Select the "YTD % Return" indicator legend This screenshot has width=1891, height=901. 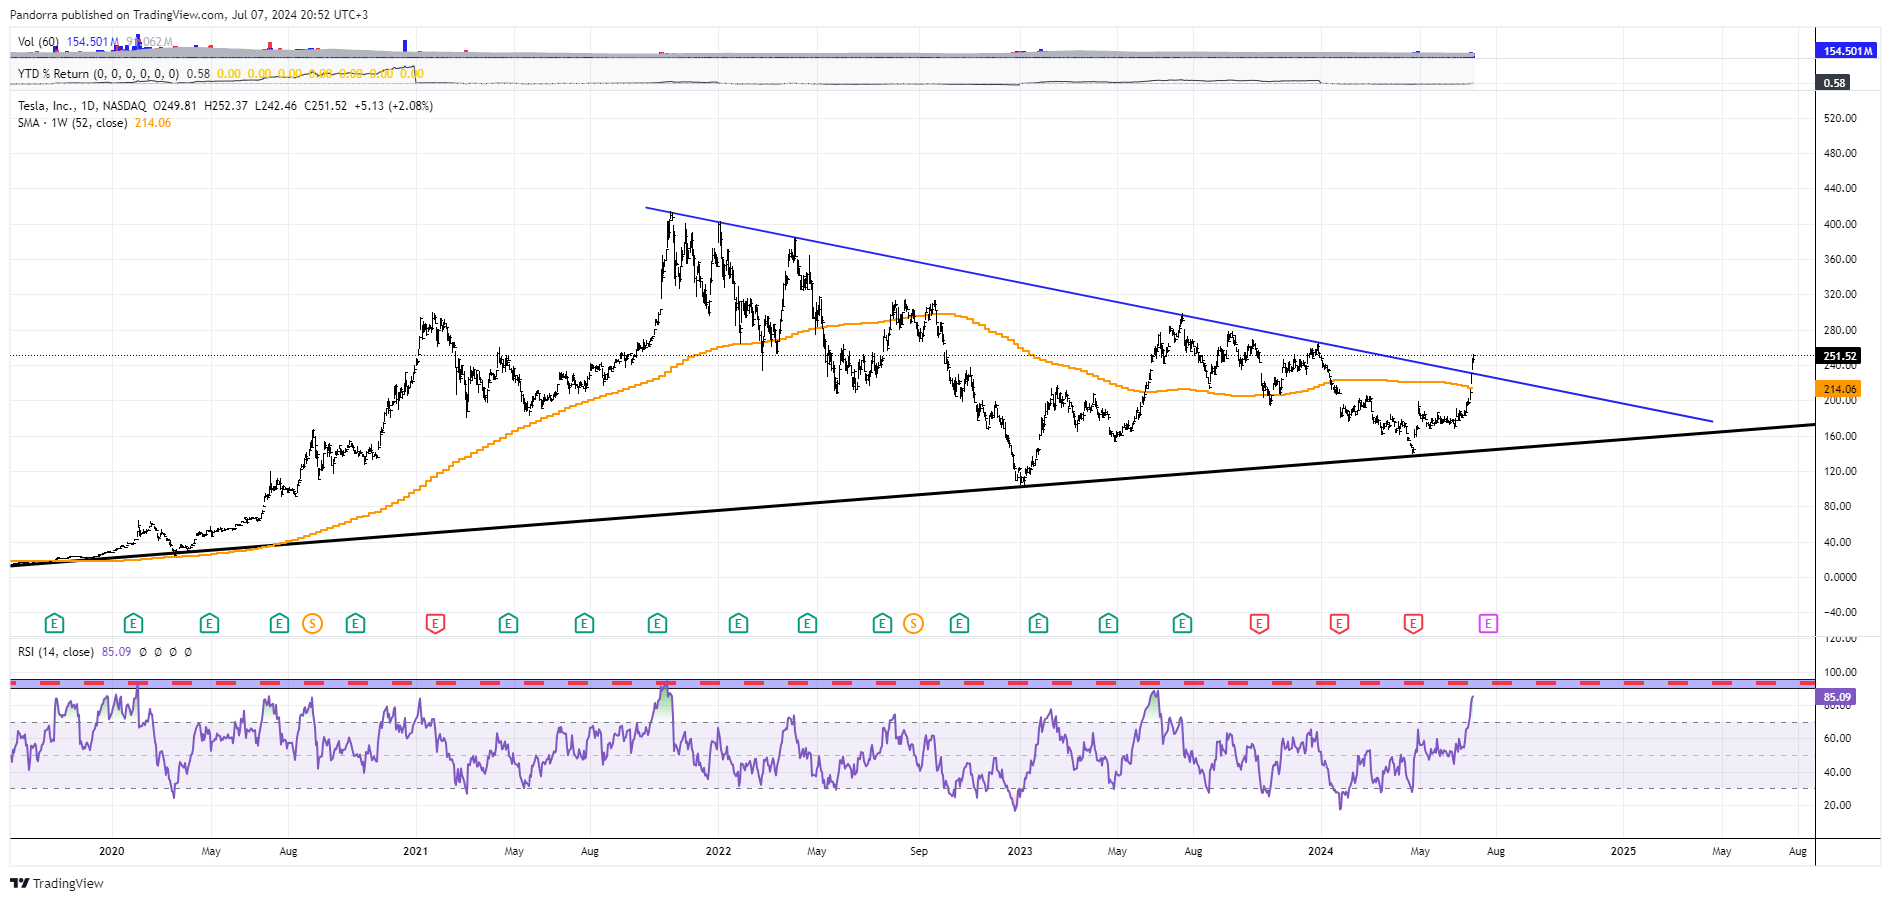click(x=99, y=74)
